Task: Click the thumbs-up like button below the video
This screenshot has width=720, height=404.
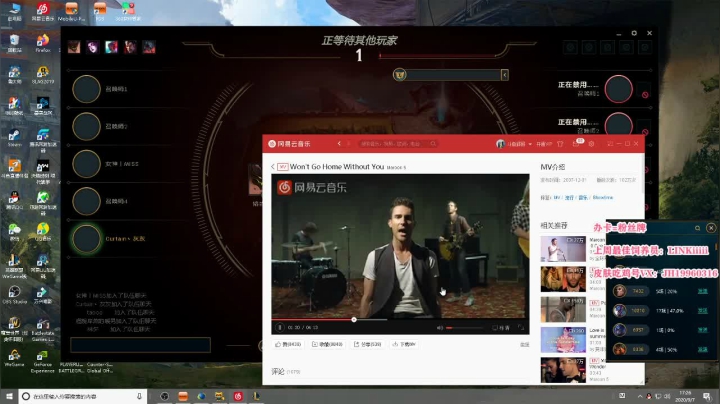Action: 288,344
